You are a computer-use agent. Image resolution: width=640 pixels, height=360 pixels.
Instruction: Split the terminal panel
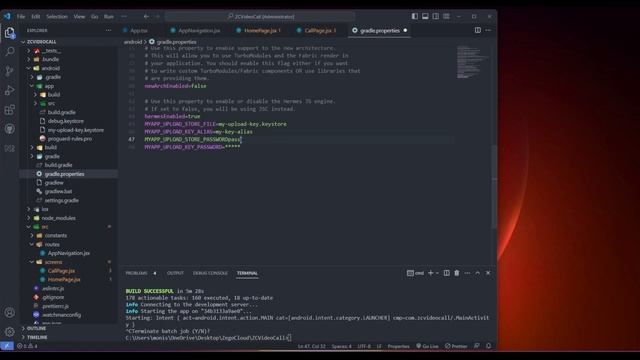click(x=447, y=273)
